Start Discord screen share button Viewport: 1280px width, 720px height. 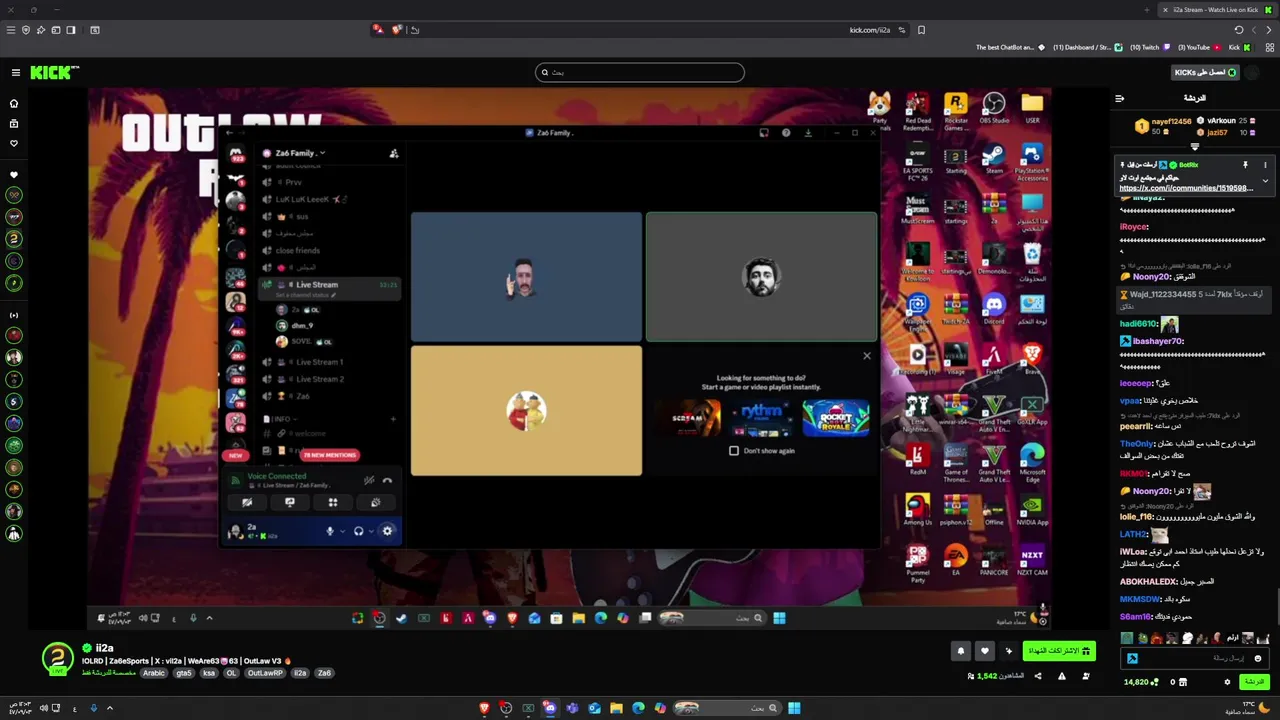[290, 503]
